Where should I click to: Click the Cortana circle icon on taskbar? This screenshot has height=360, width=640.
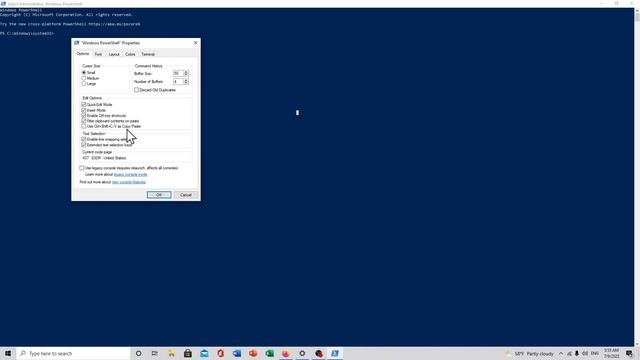(138, 353)
